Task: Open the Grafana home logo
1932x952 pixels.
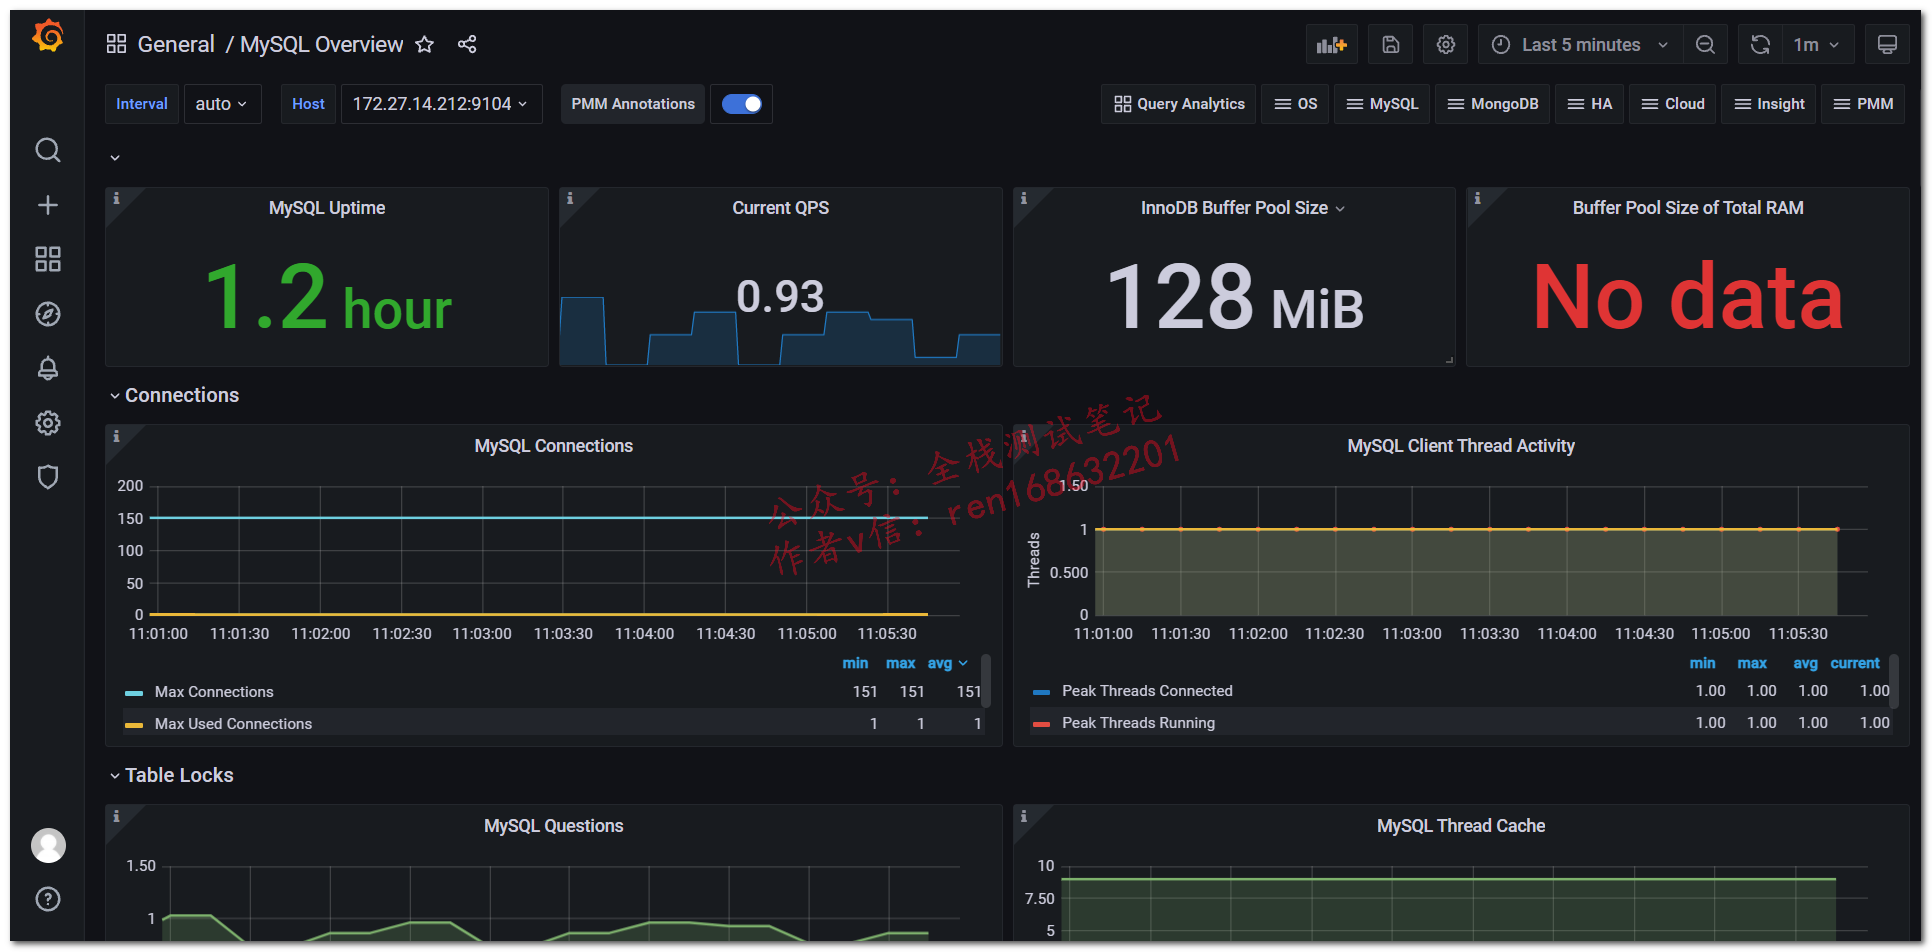Action: (x=48, y=37)
